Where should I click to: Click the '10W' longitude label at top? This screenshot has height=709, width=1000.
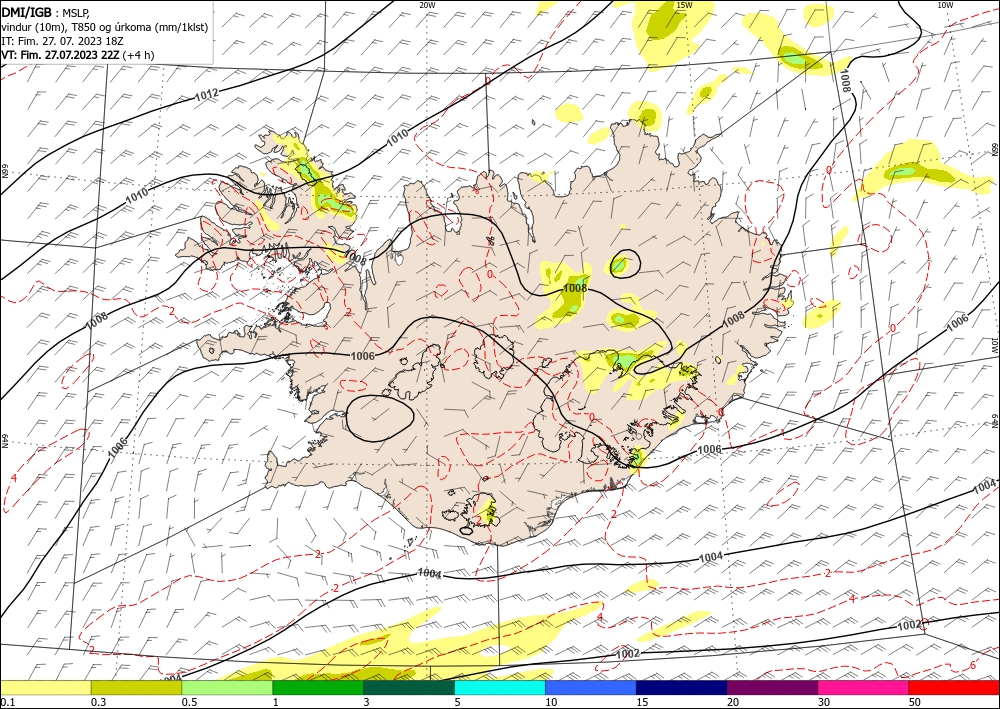click(x=945, y=5)
